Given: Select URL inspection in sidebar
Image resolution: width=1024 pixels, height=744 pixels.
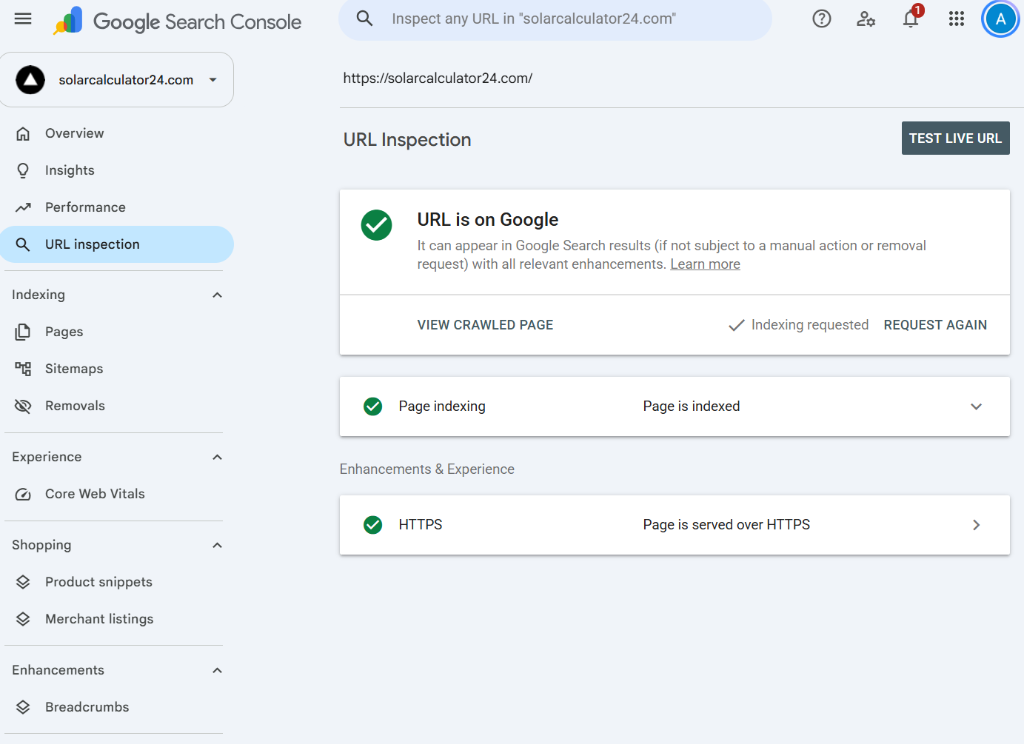Looking at the screenshot, I should coord(117,245).
